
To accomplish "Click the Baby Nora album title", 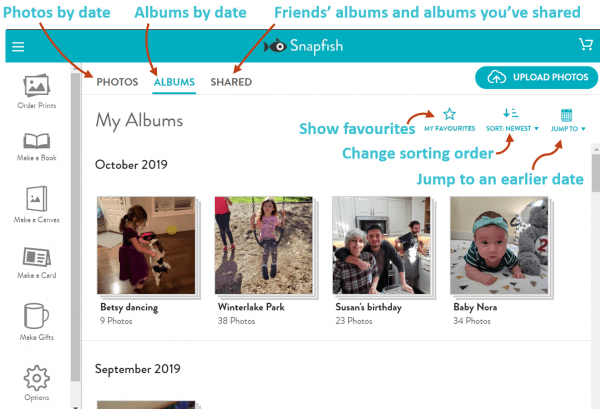I will (475, 308).
